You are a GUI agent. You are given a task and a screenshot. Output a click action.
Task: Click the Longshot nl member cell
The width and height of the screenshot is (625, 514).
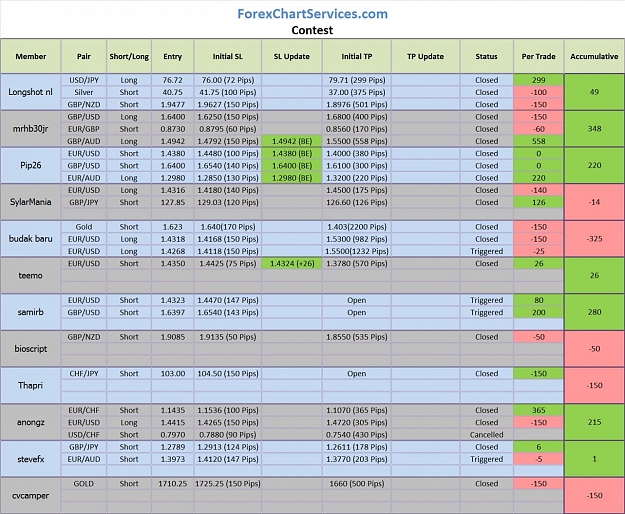click(x=31, y=92)
